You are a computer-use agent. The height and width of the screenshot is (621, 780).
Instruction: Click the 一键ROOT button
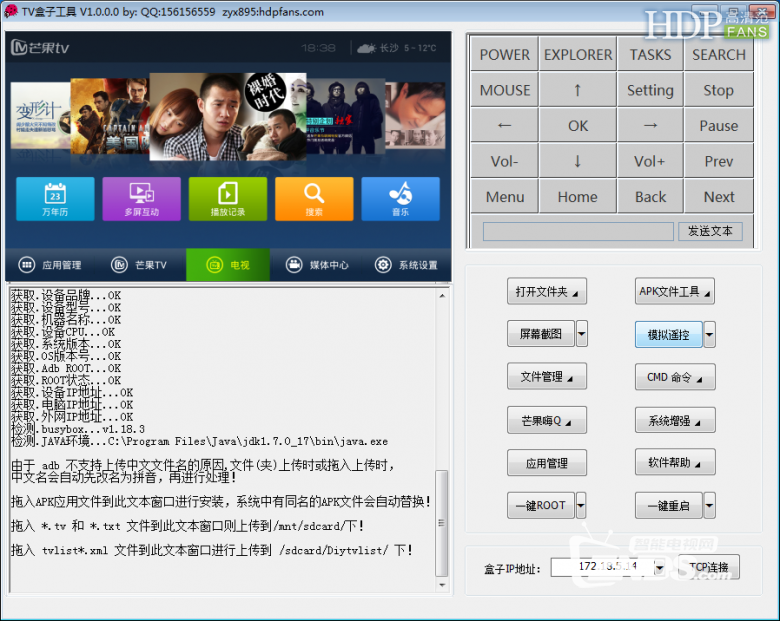(541, 506)
